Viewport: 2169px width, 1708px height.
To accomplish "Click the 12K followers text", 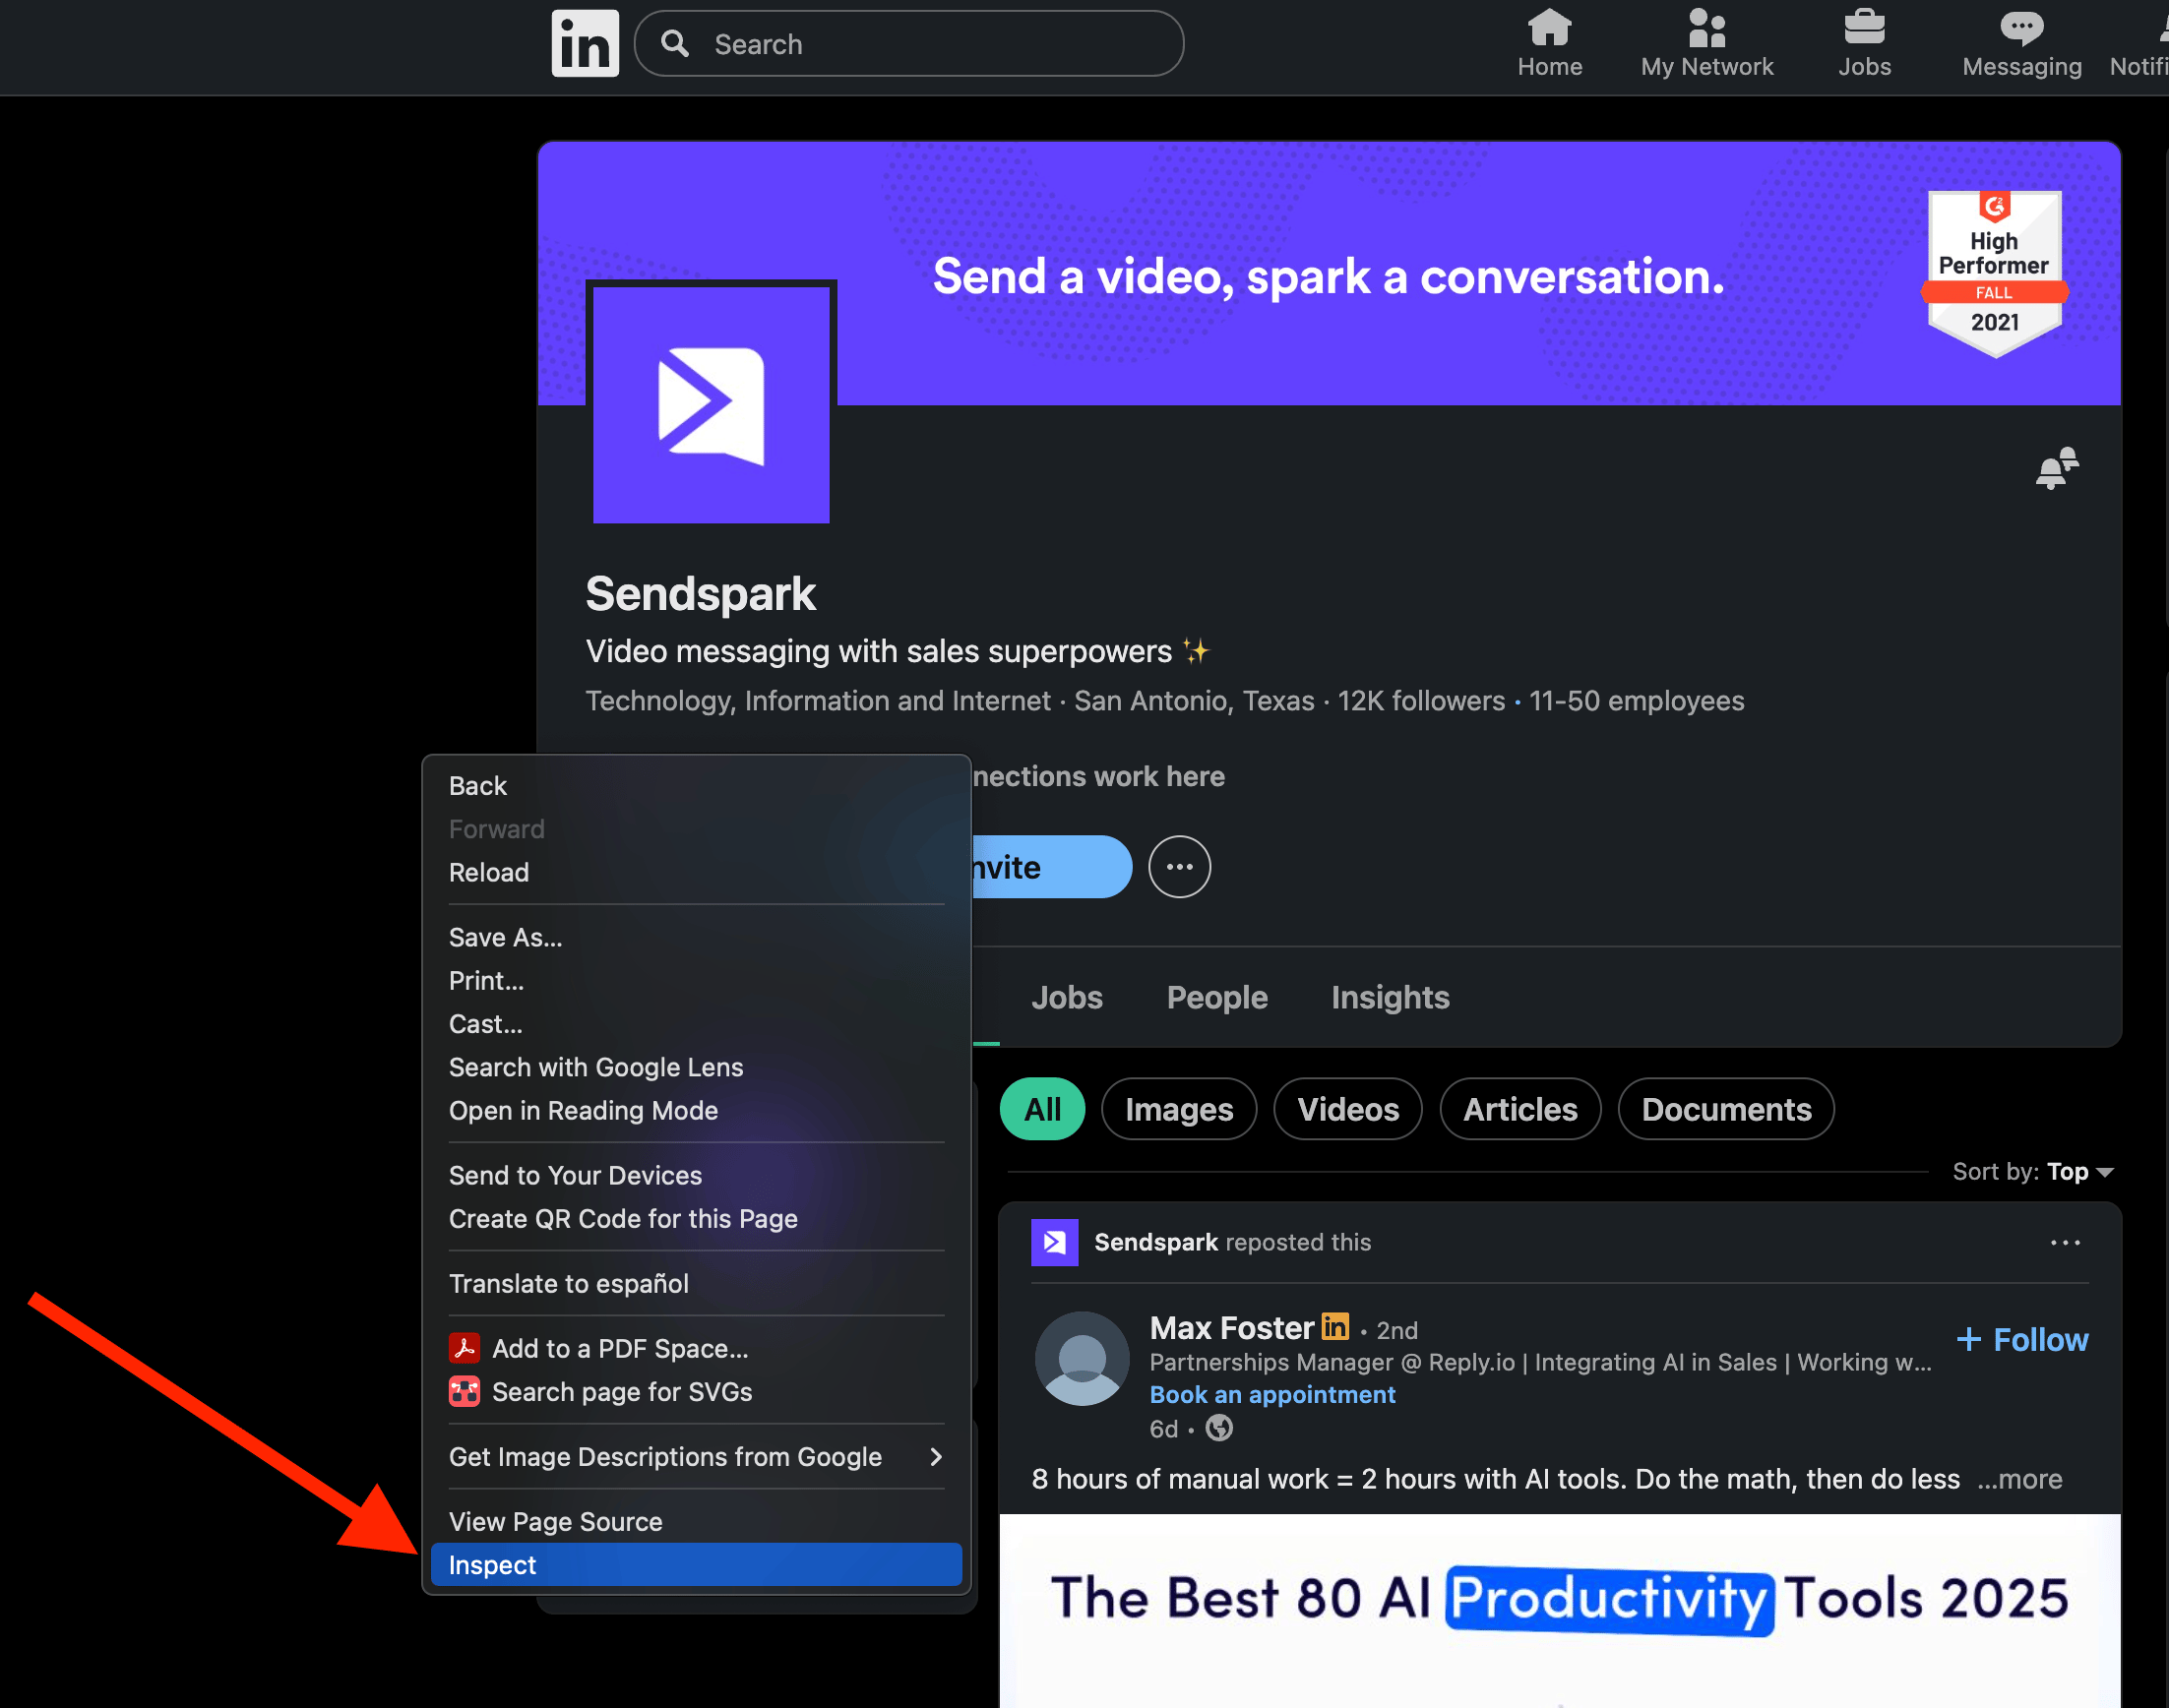I will point(1420,701).
